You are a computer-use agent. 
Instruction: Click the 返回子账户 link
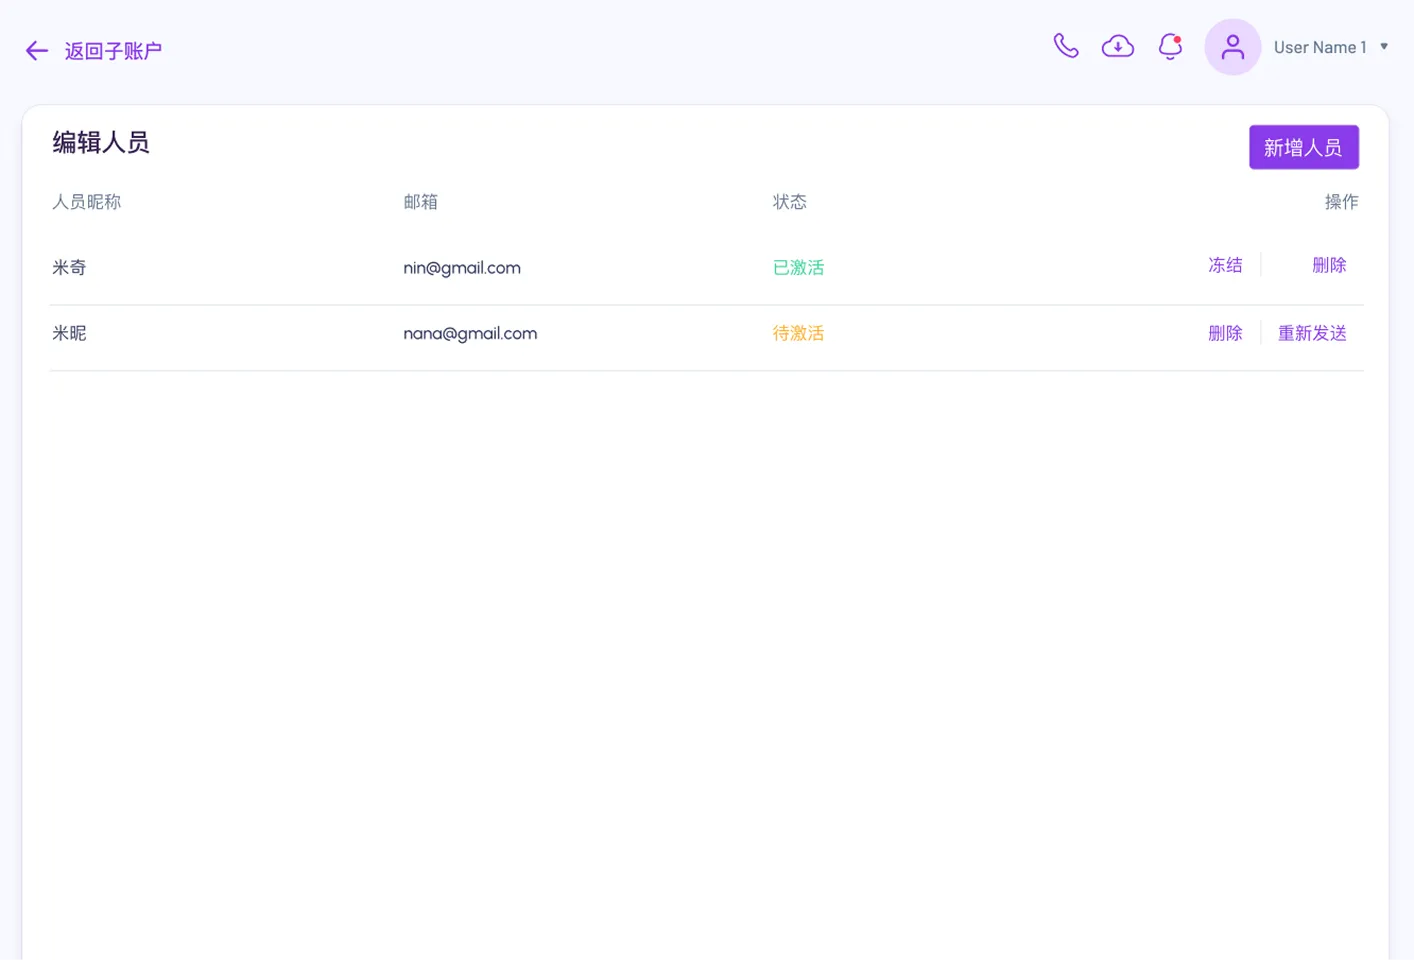(x=113, y=51)
